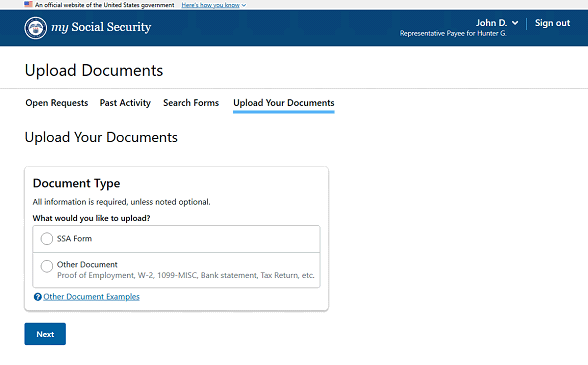This screenshot has height=365, width=588.
Task: Click the Next button
Action: click(x=45, y=334)
